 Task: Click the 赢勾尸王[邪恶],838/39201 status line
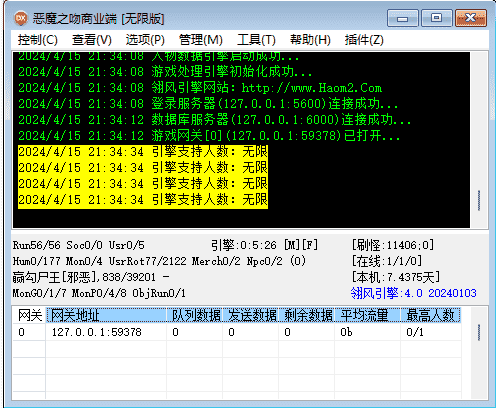tap(91, 277)
